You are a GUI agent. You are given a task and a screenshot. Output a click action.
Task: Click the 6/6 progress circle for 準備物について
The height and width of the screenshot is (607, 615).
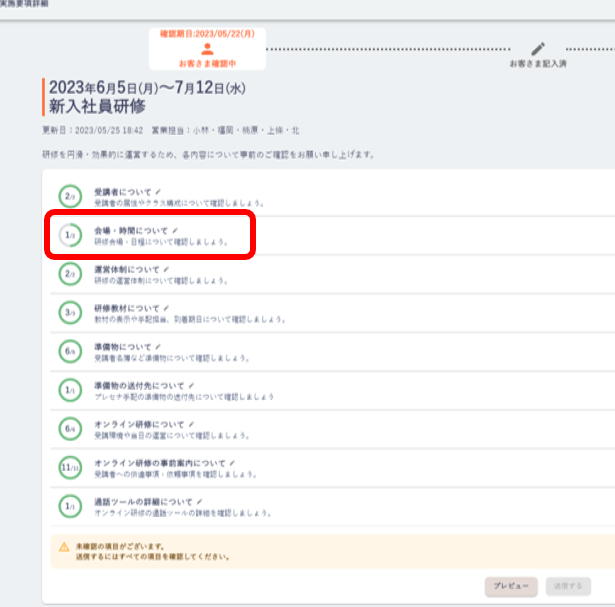tap(70, 351)
